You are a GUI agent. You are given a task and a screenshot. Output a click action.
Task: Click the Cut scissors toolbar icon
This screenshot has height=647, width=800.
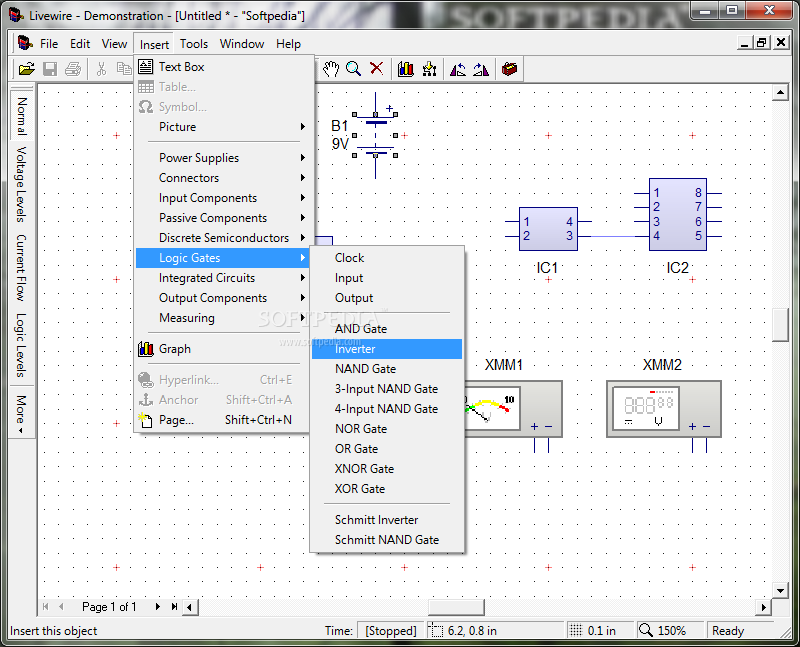101,69
